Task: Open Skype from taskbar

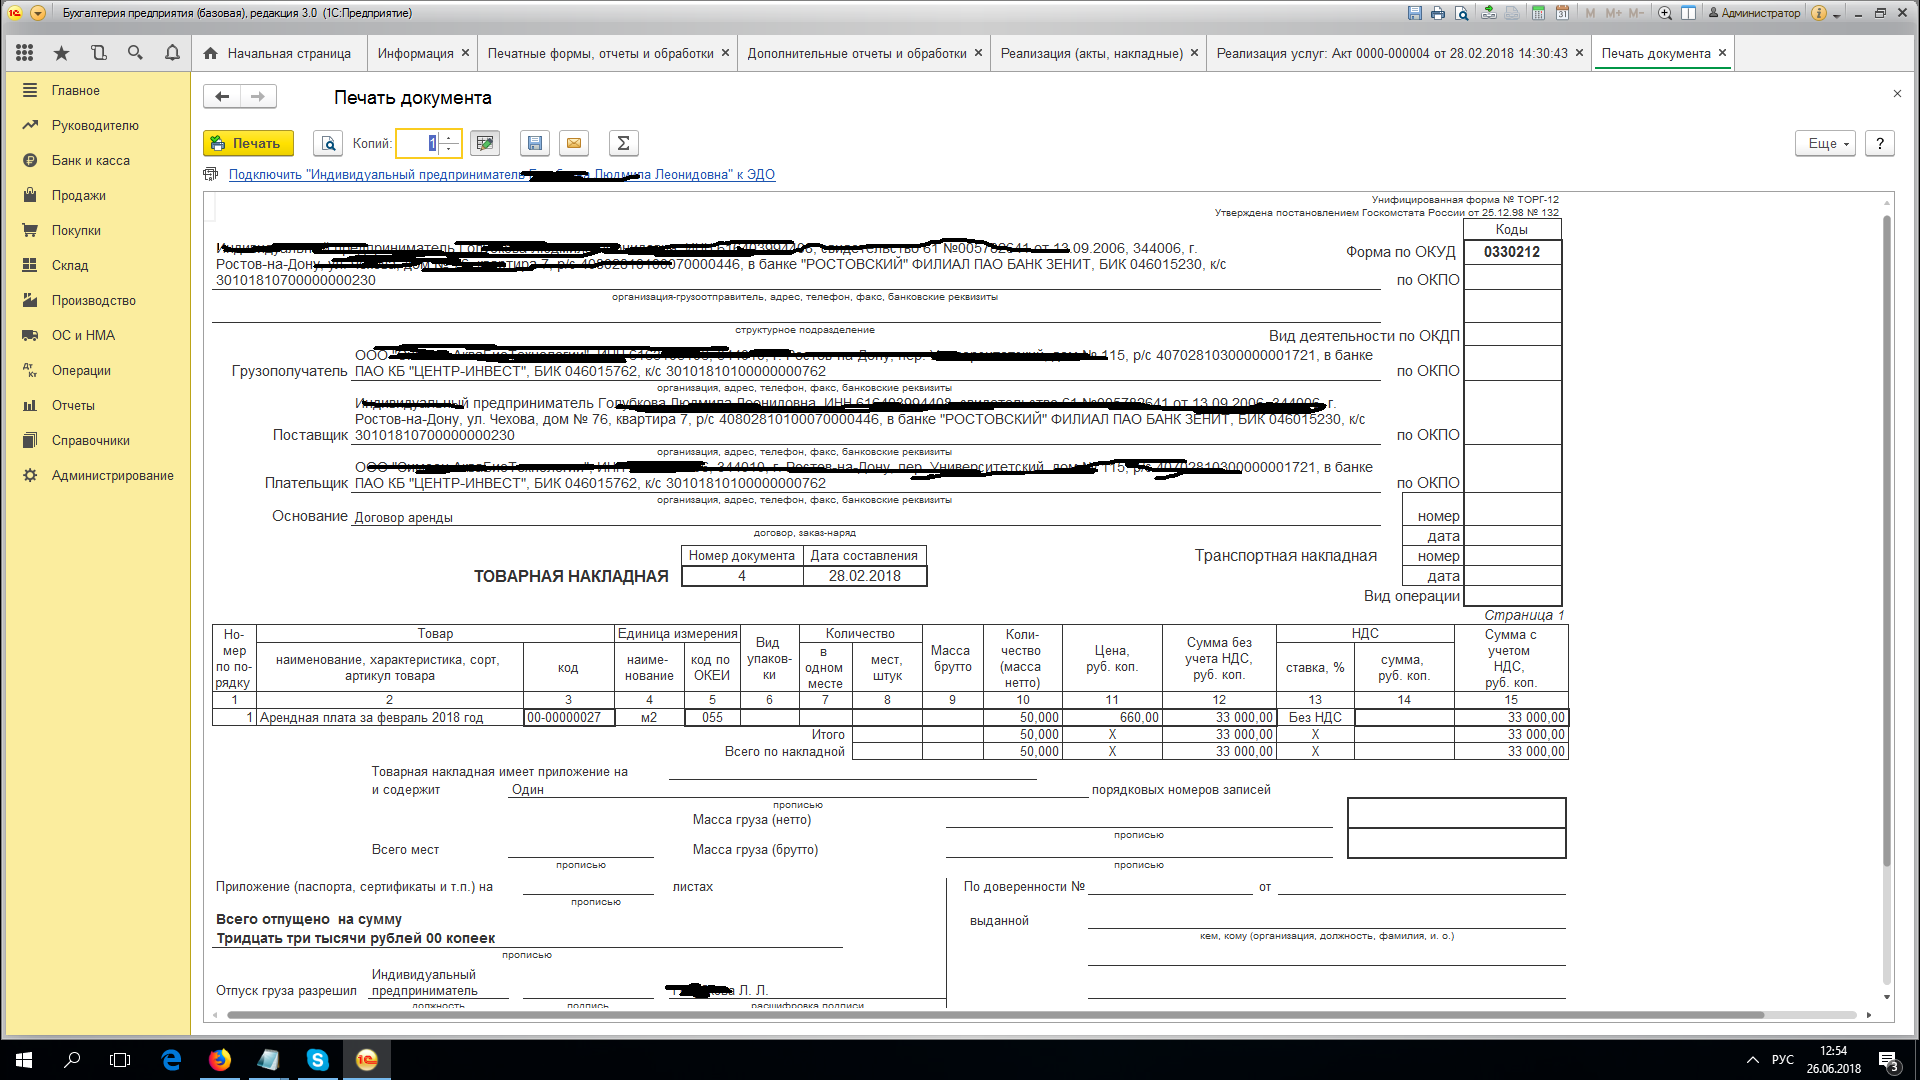Action: 318,1060
